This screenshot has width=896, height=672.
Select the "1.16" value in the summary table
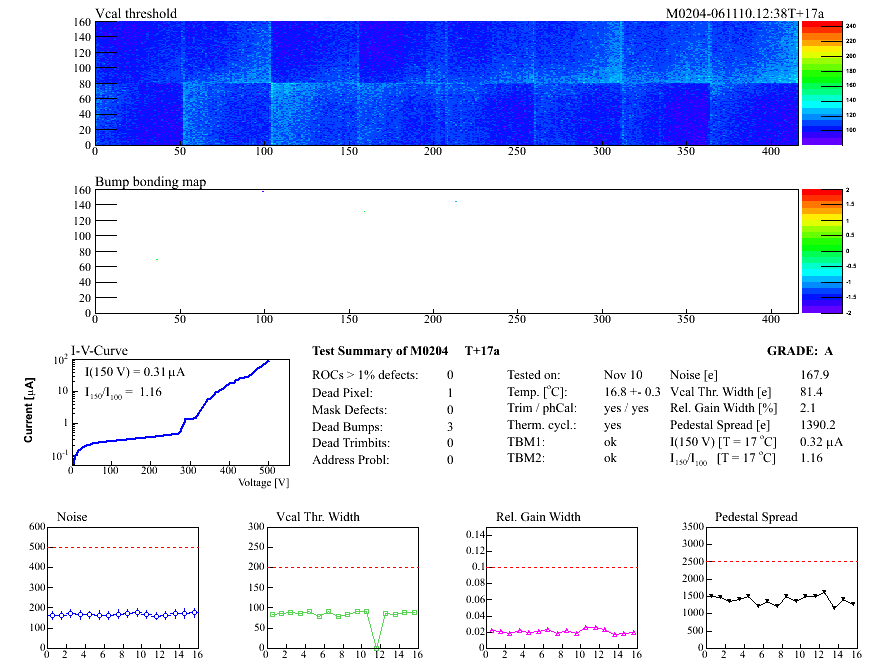(x=811, y=458)
